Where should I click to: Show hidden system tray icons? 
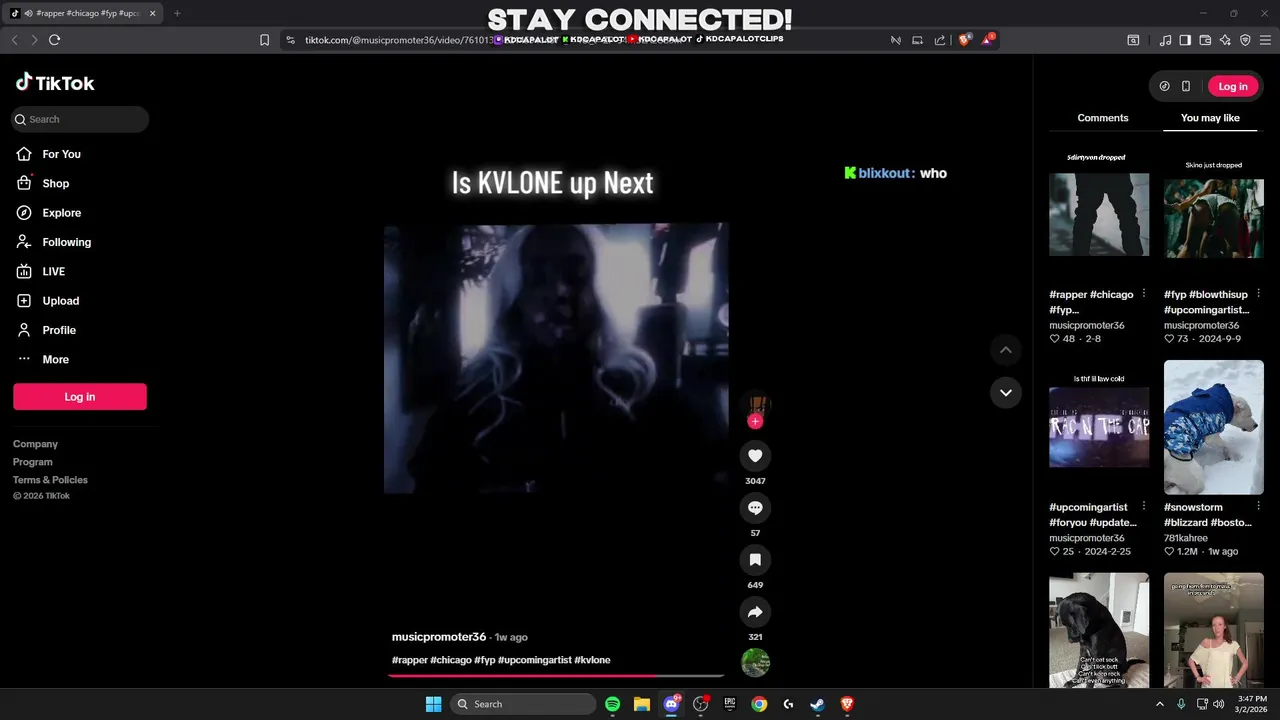point(1160,704)
